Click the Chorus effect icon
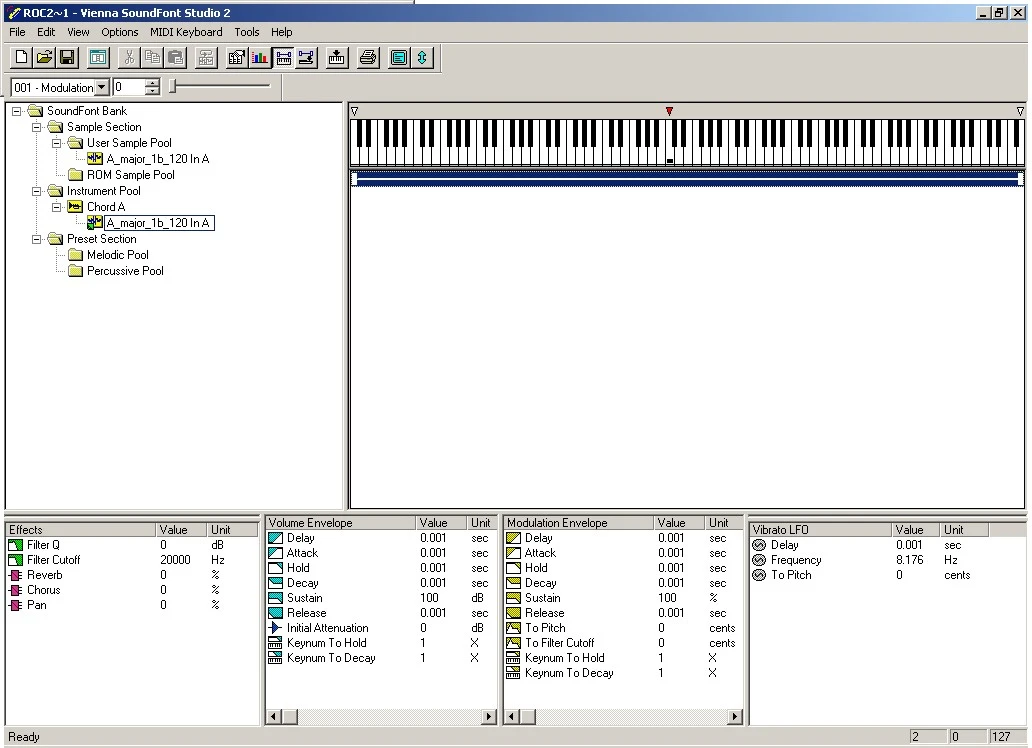 pyautogui.click(x=15, y=591)
